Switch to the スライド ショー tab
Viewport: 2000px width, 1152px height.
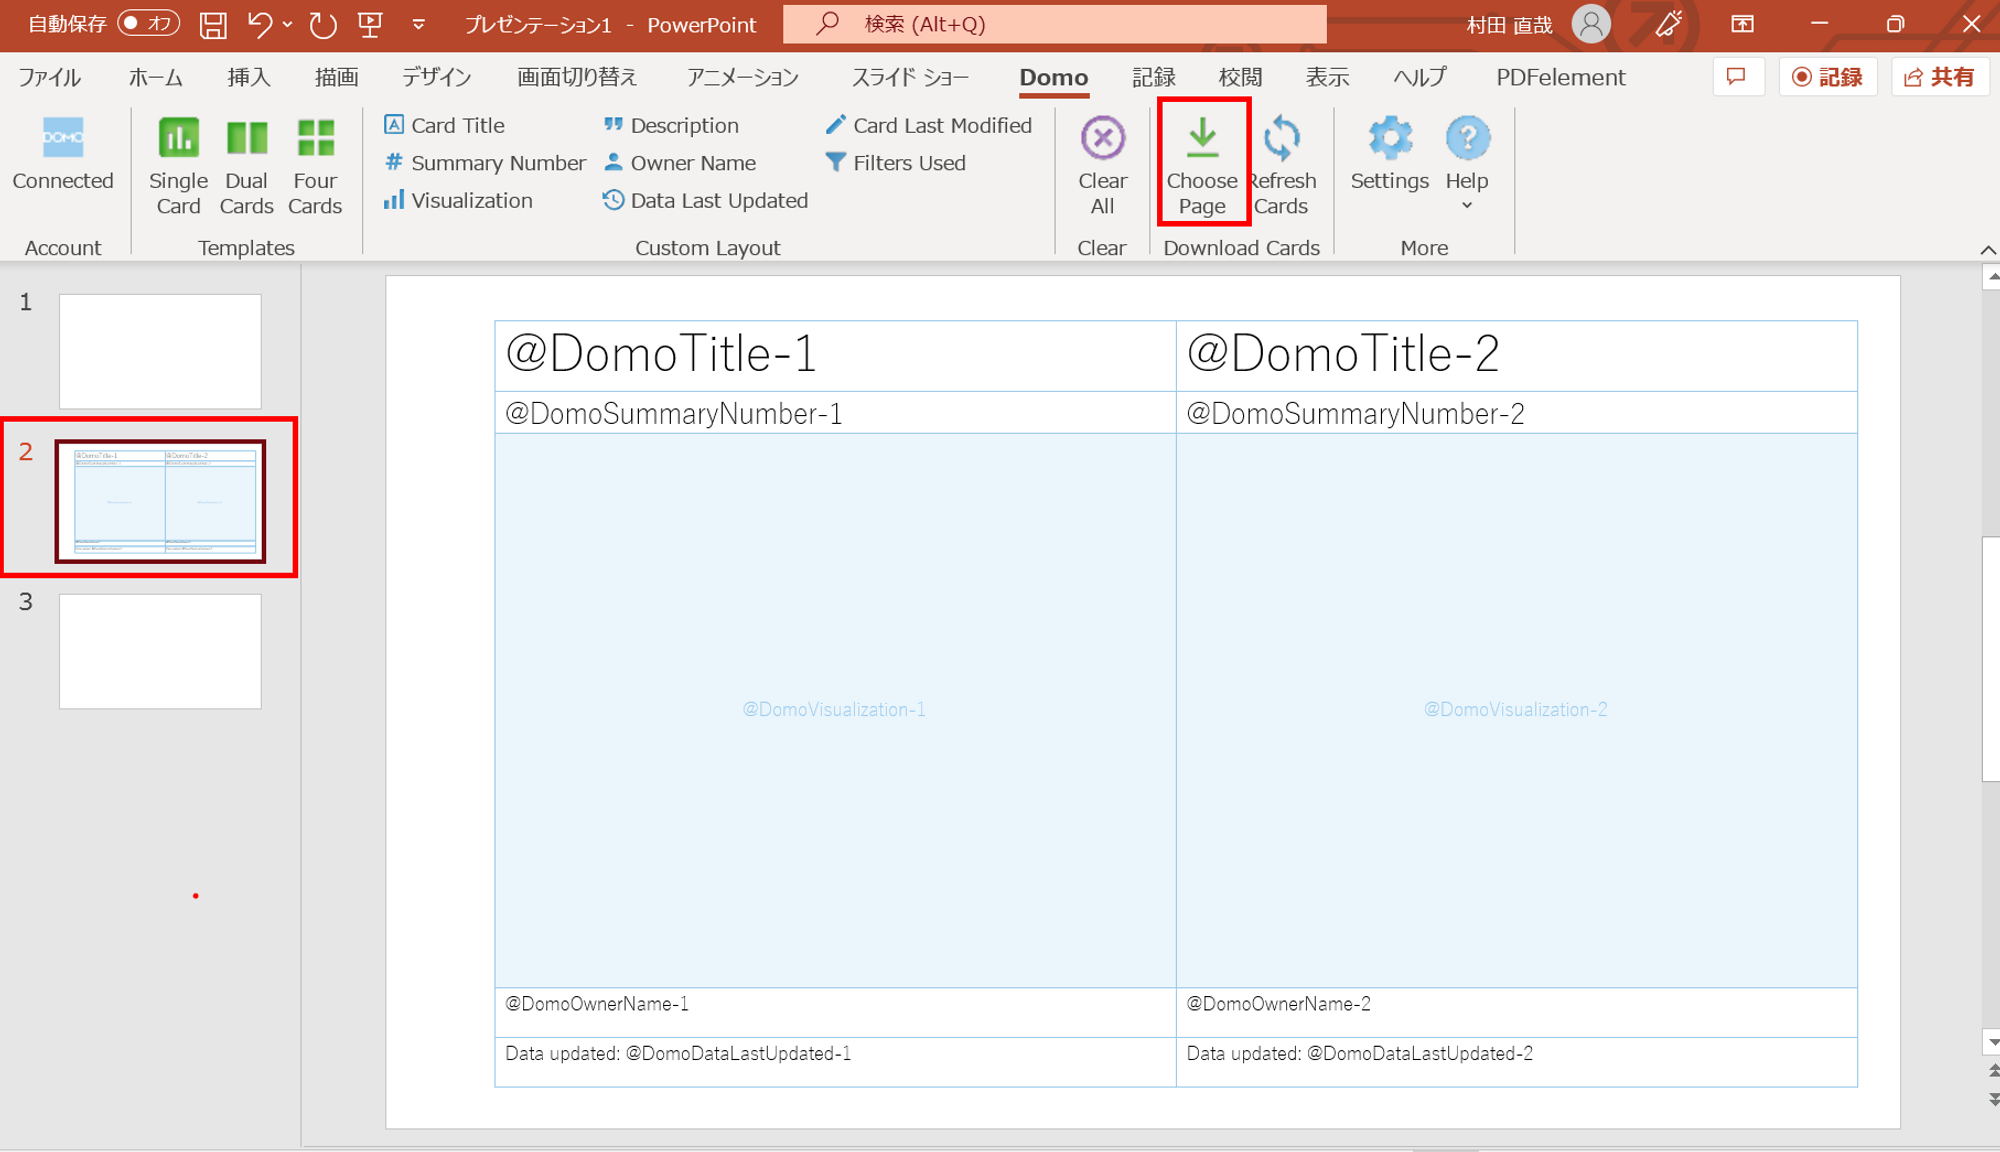click(909, 77)
